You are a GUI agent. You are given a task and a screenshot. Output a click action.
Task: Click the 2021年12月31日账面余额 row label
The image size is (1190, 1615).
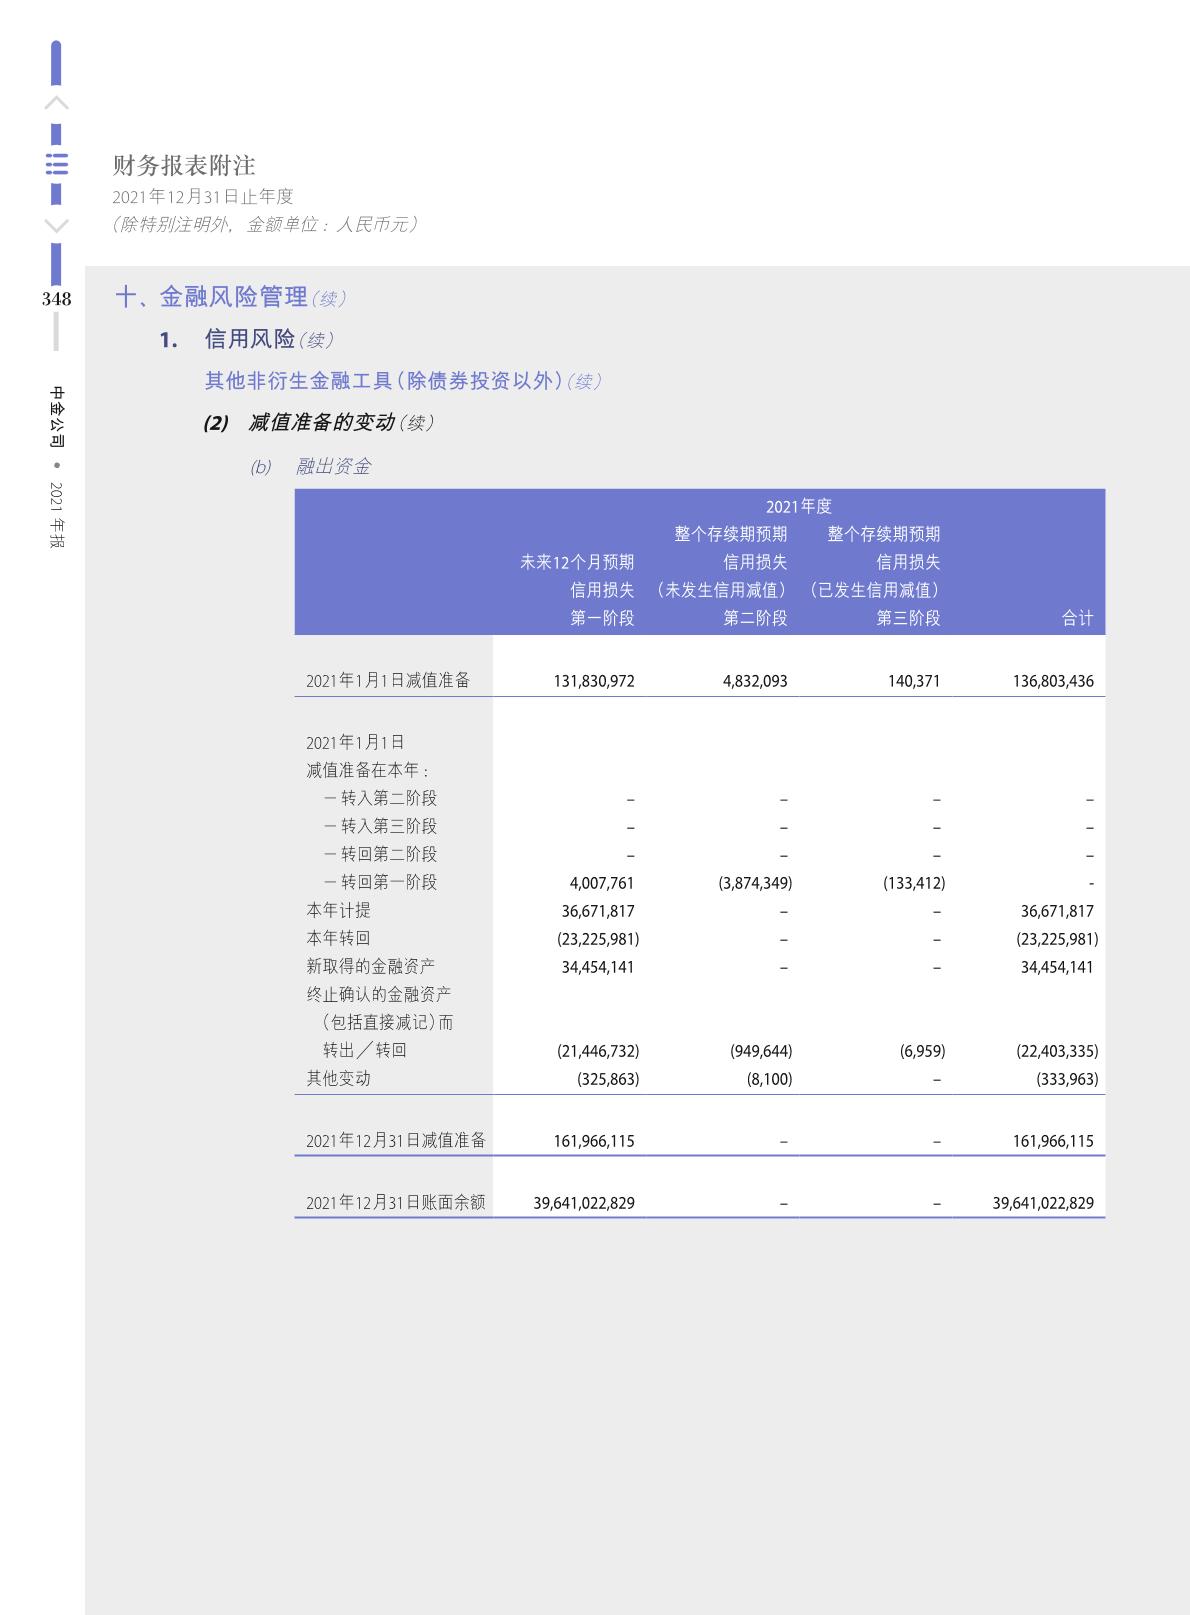395,1202
